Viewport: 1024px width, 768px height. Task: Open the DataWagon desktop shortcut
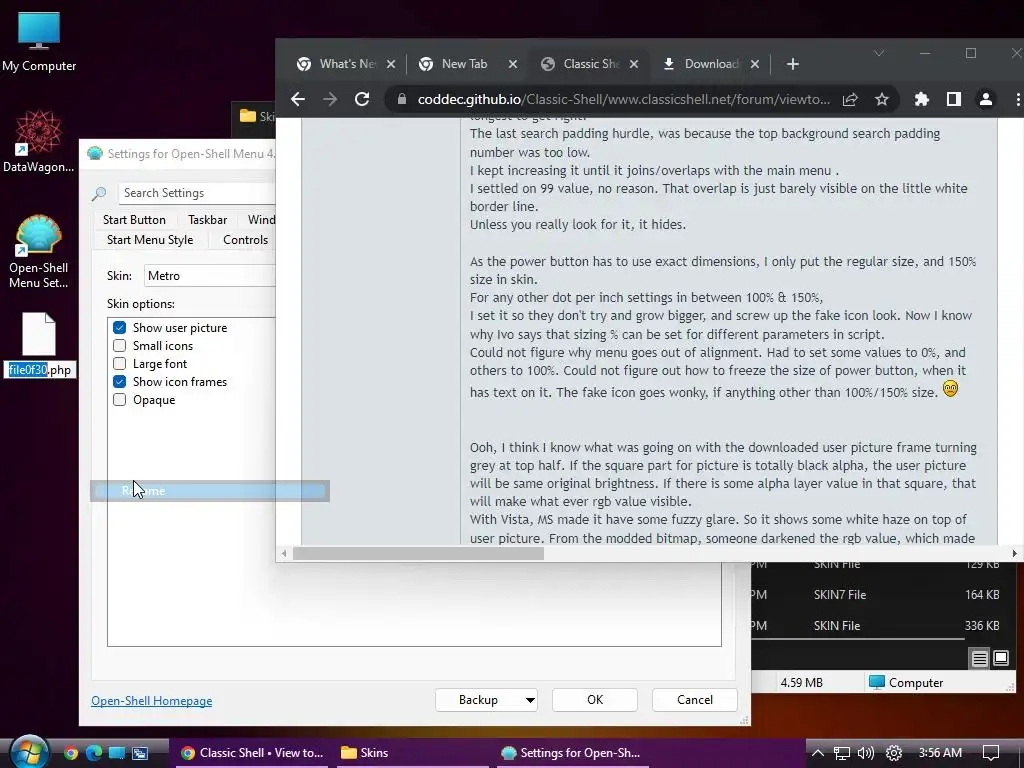click(x=39, y=141)
